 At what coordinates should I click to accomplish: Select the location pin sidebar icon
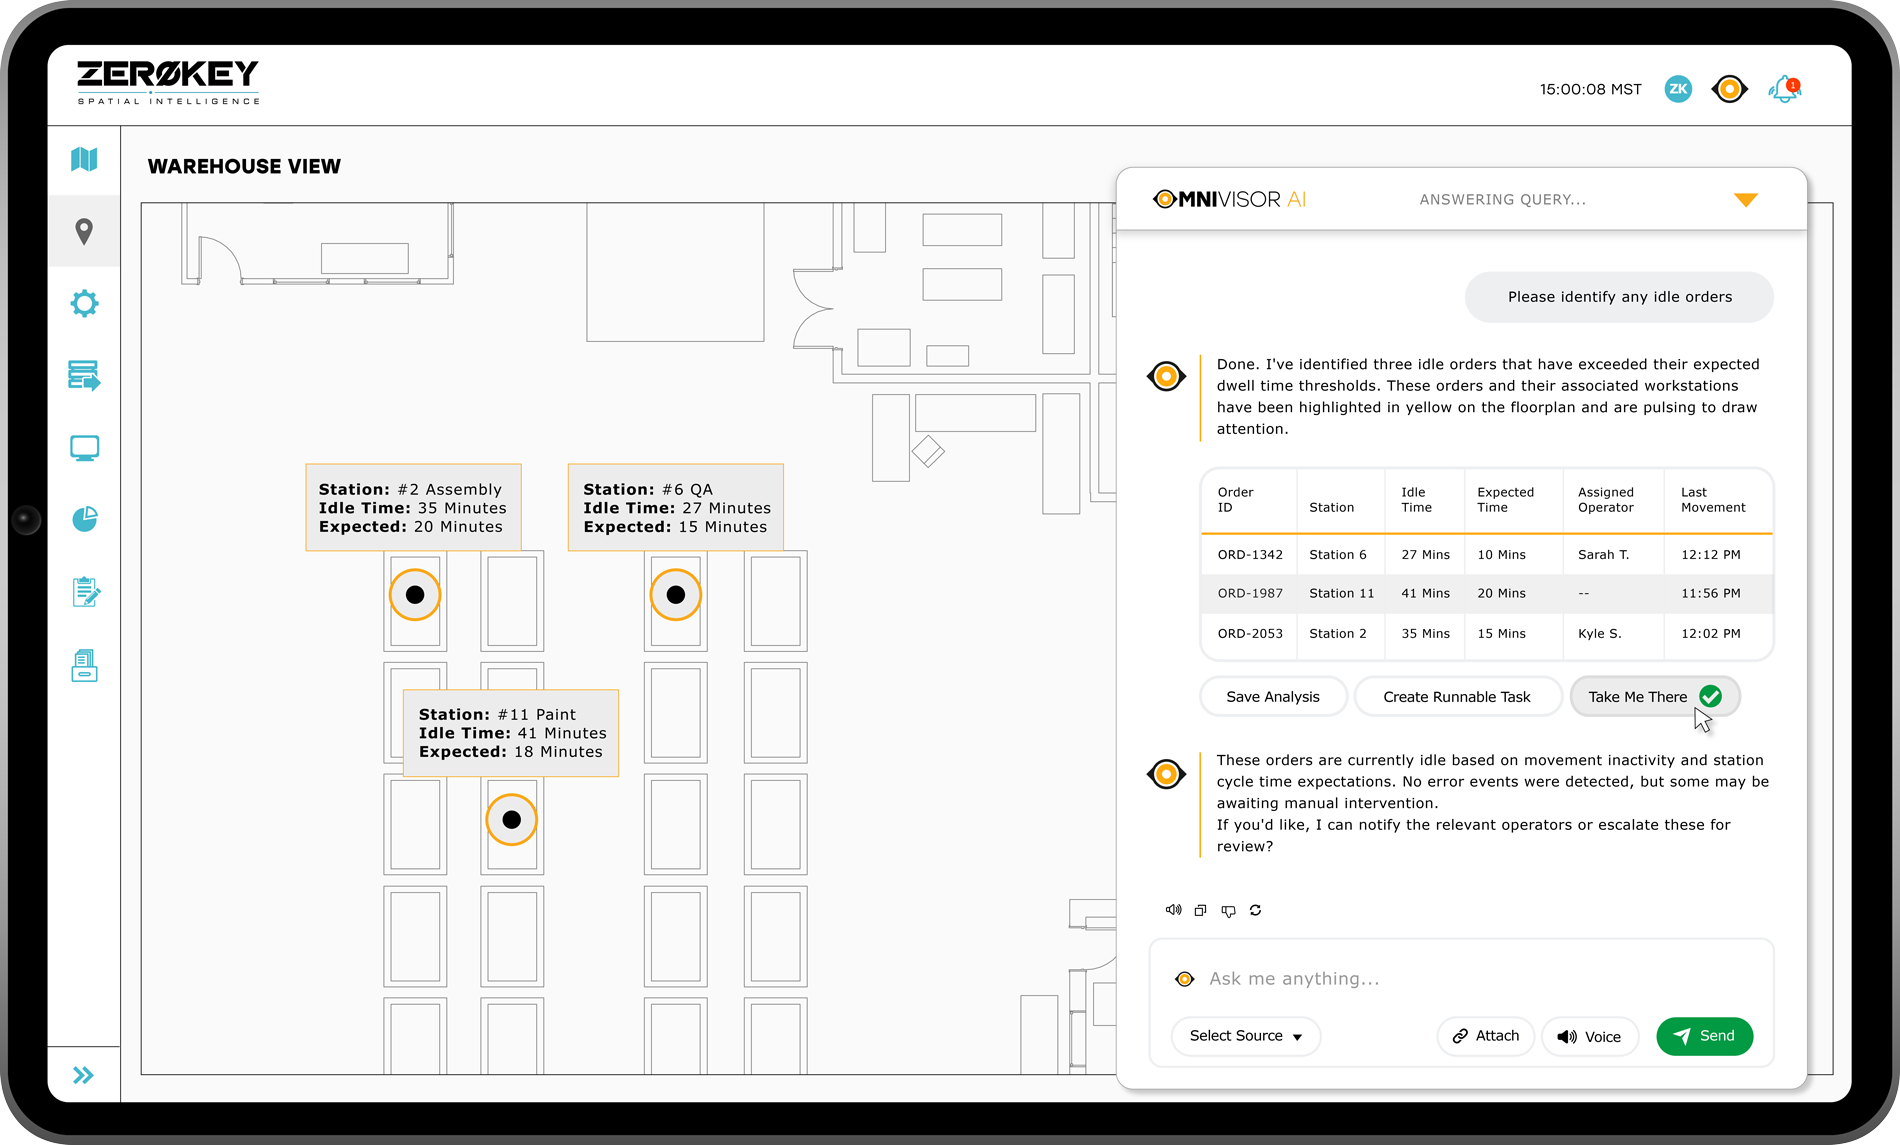(84, 232)
